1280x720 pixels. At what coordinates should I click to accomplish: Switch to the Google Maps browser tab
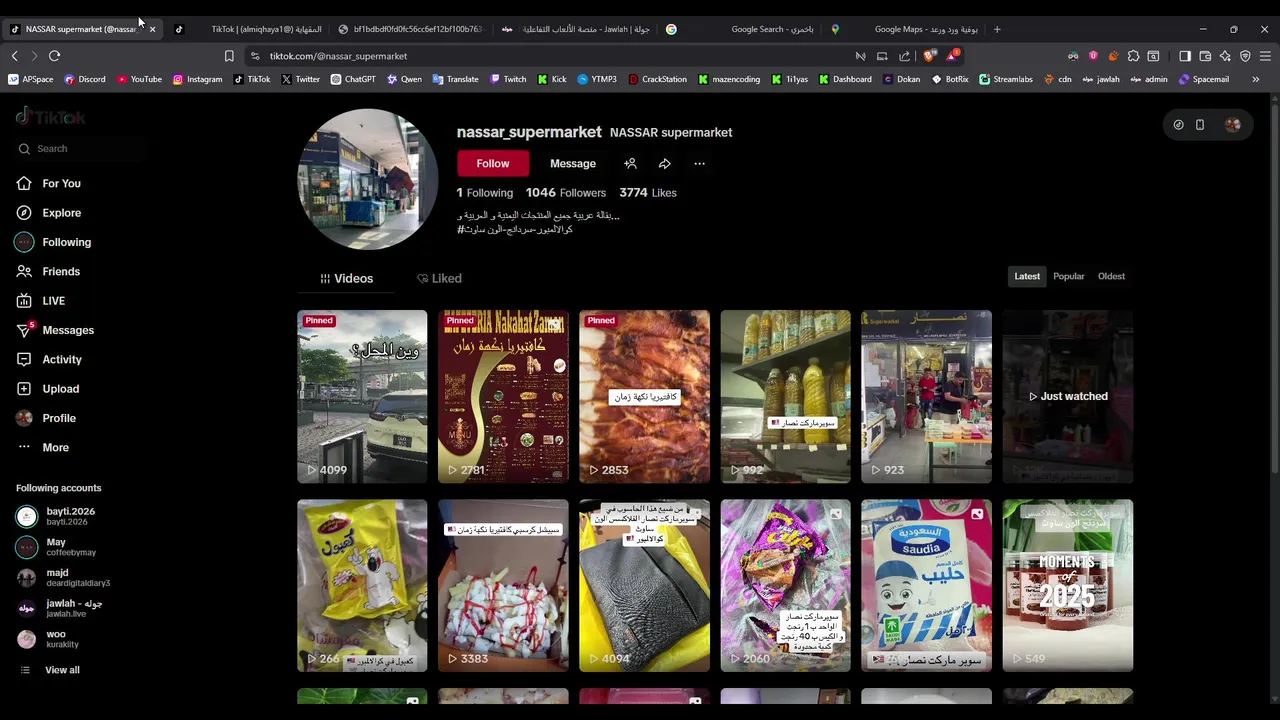pyautogui.click(x=904, y=29)
